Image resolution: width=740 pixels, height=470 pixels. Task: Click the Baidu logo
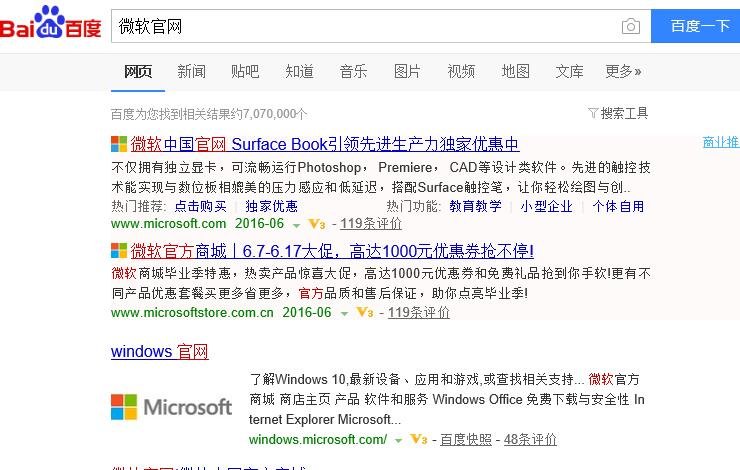(x=51, y=24)
